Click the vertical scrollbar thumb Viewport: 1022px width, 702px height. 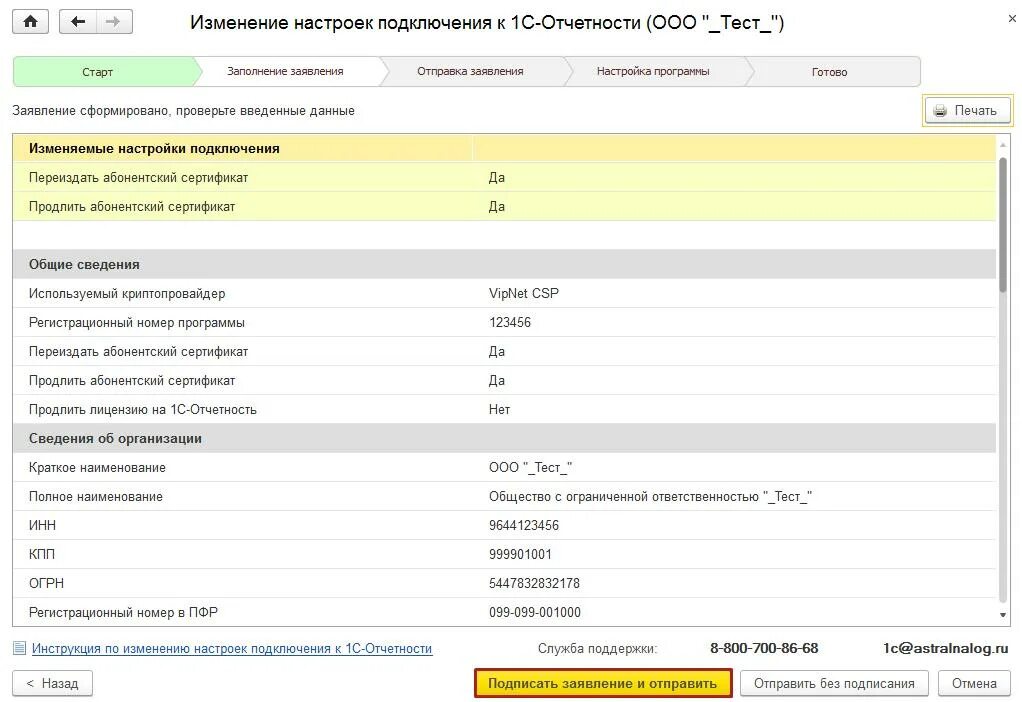pos(1003,225)
